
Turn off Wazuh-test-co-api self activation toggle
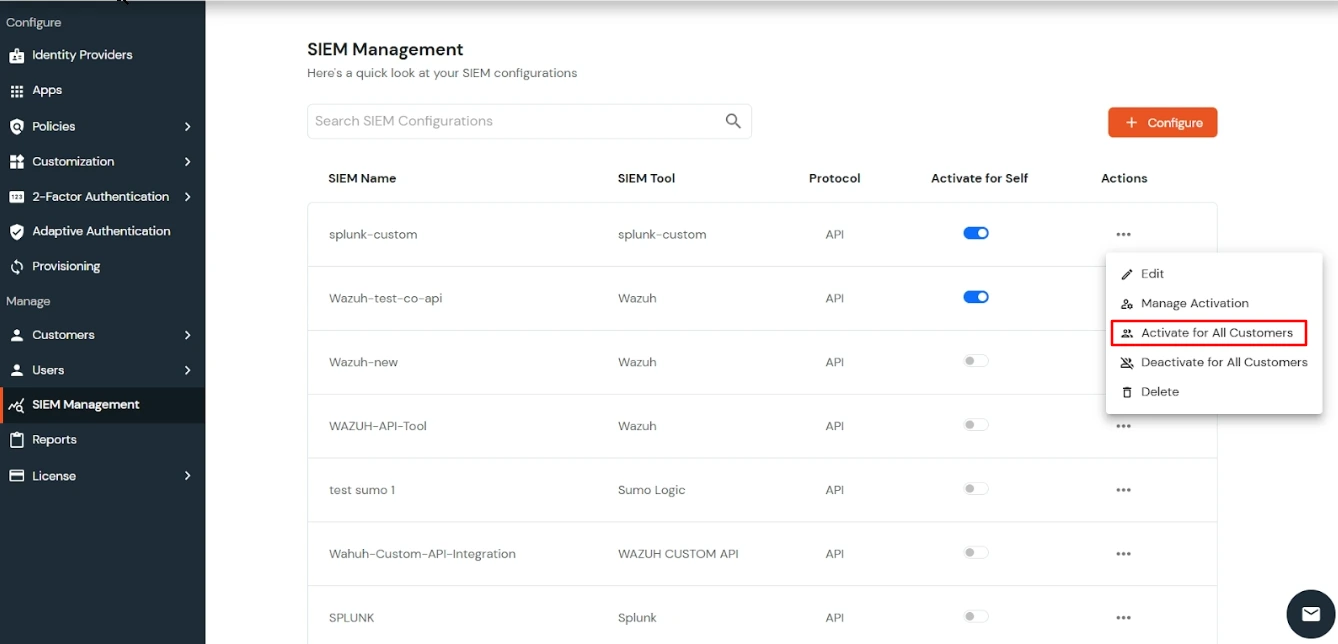tap(976, 297)
